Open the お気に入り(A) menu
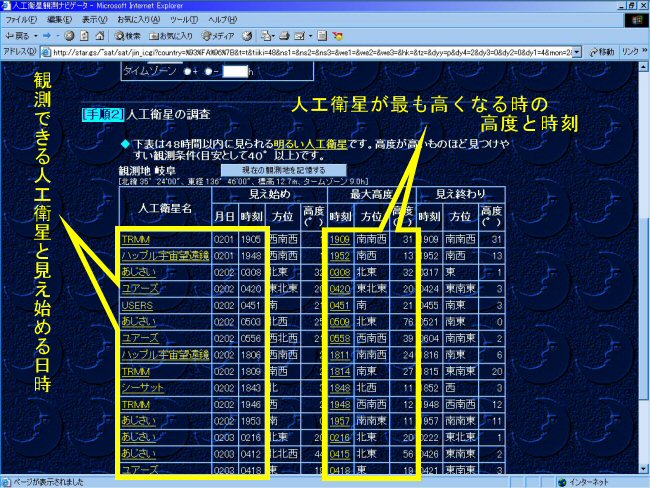The height and width of the screenshot is (488, 650). (138, 19)
